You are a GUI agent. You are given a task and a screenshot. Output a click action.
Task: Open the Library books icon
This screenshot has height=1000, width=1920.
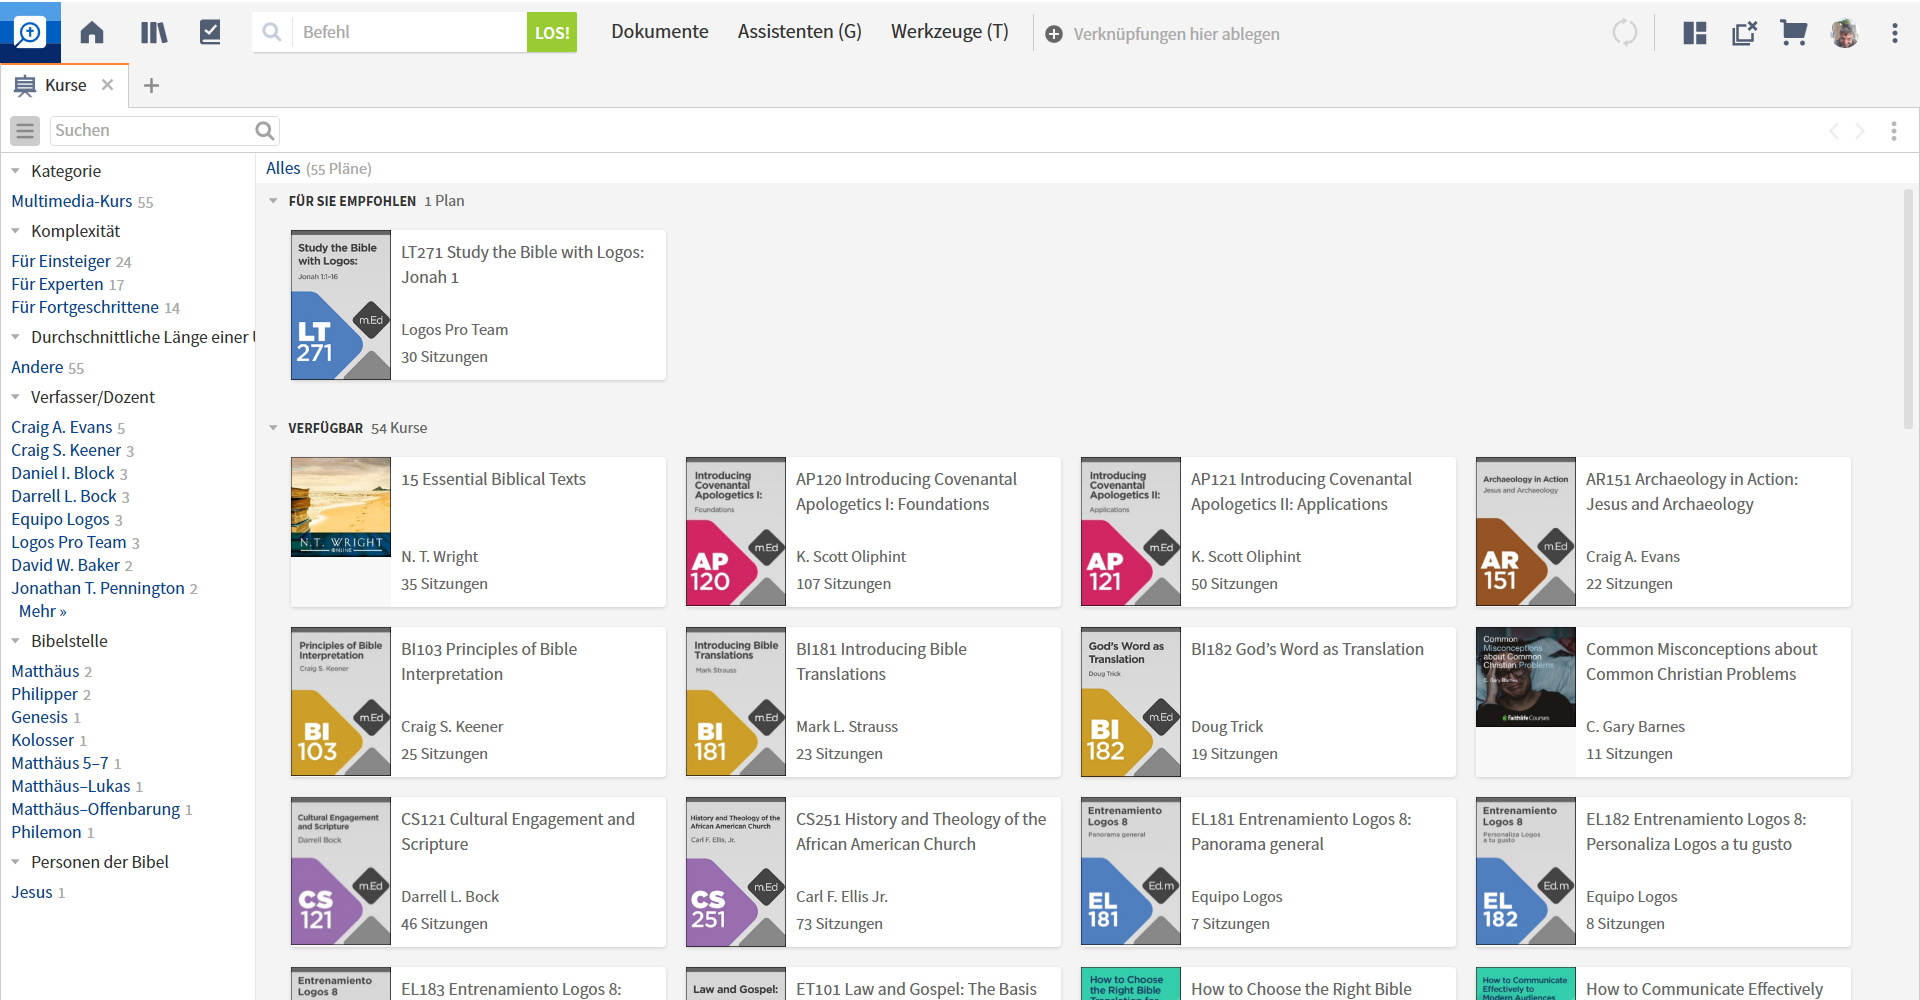[154, 32]
